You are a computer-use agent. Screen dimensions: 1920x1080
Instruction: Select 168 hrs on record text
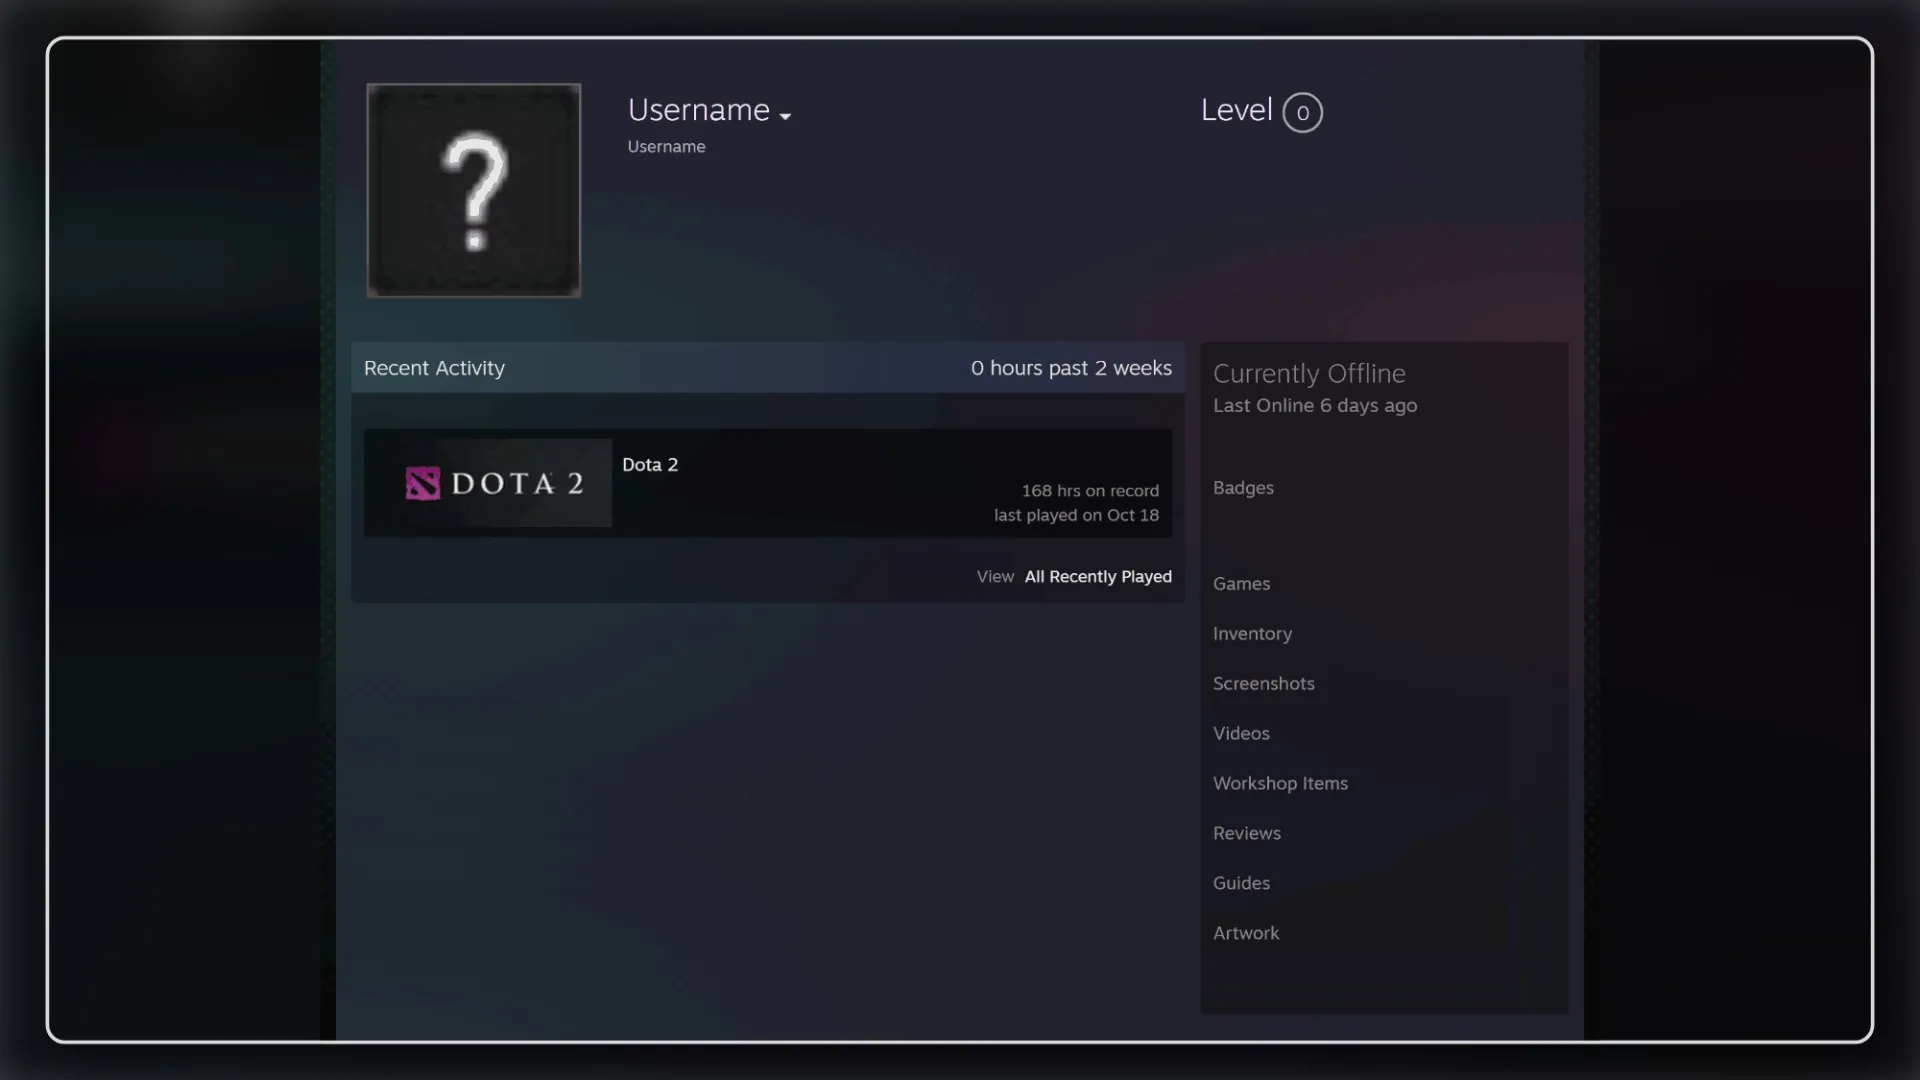click(1090, 491)
